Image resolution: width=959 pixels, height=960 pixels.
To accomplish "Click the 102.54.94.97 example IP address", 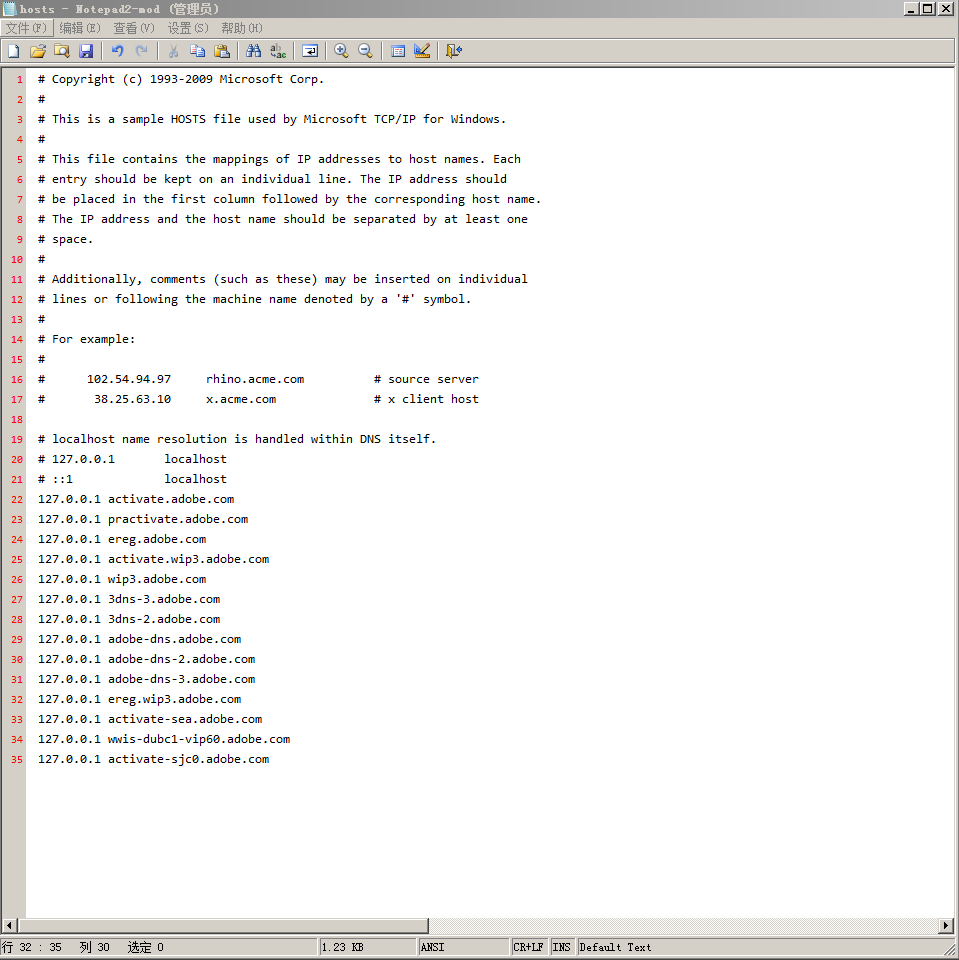I will click(x=129, y=379).
